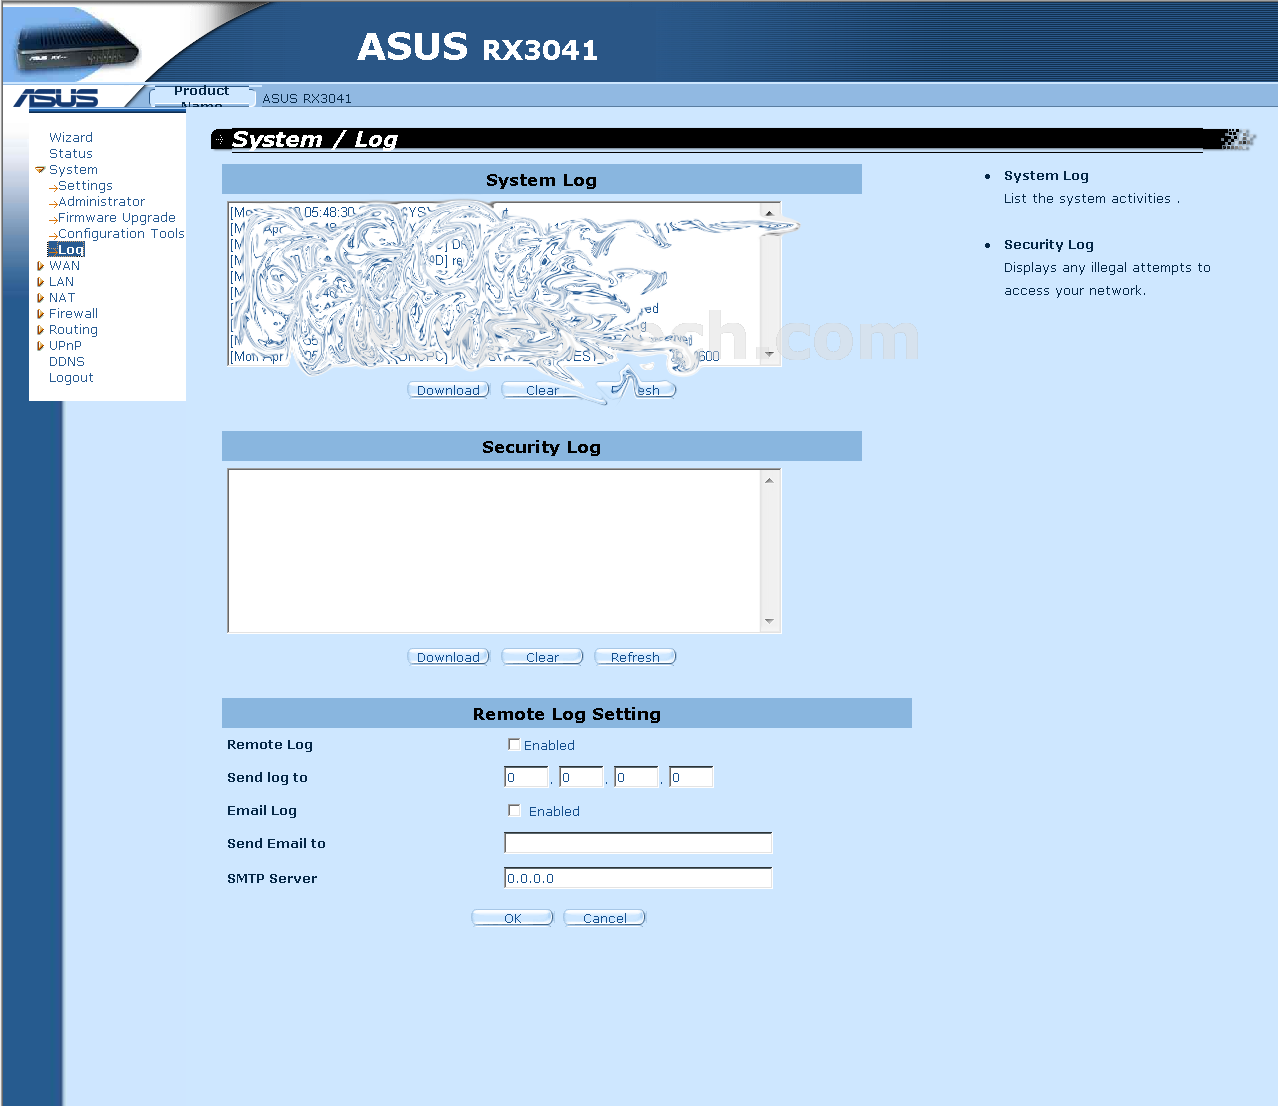Expand the WAN menu arrow

click(x=40, y=266)
